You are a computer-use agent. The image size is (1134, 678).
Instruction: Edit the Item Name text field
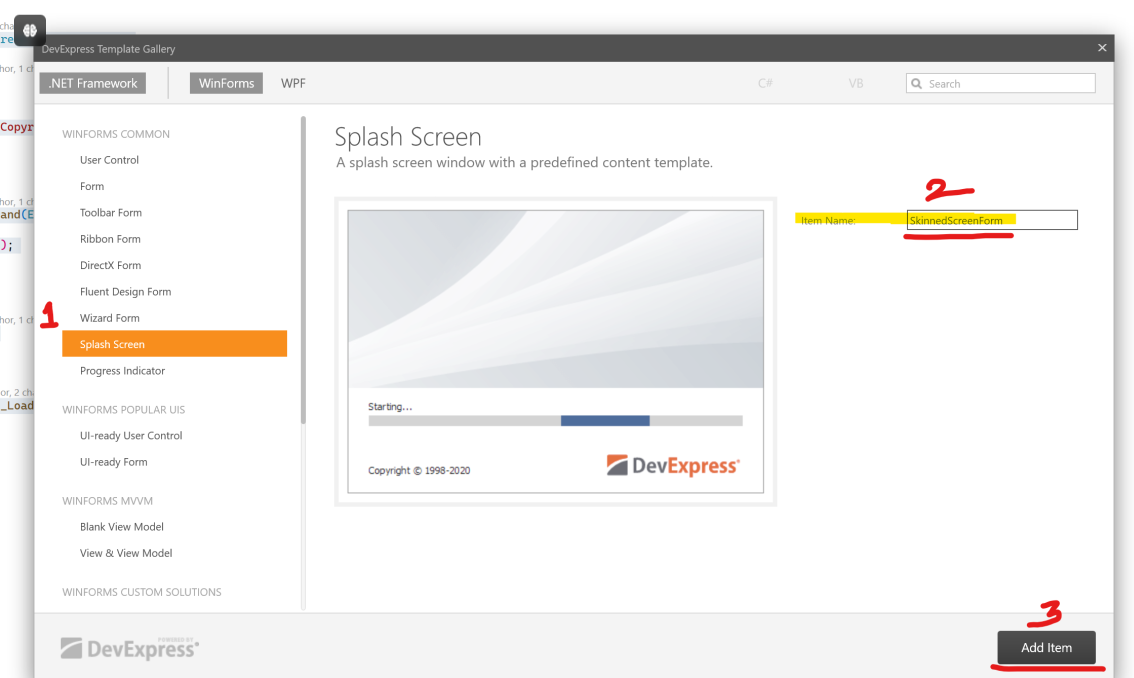(x=992, y=220)
